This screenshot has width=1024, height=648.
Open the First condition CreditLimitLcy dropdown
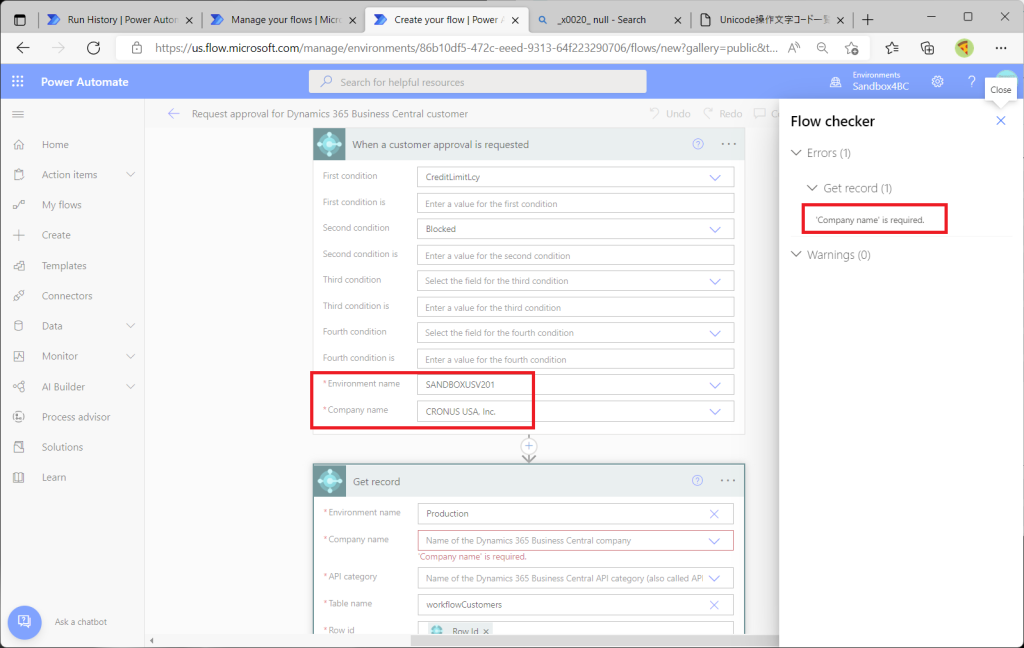pyautogui.click(x=715, y=177)
